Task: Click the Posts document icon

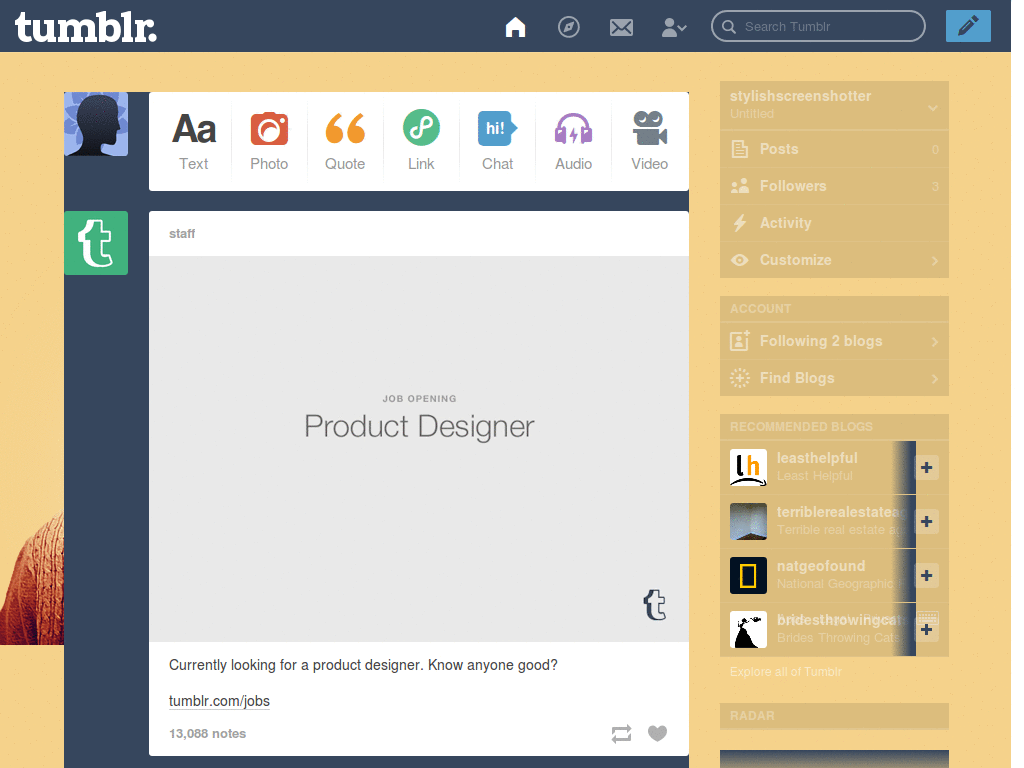Action: (x=740, y=149)
